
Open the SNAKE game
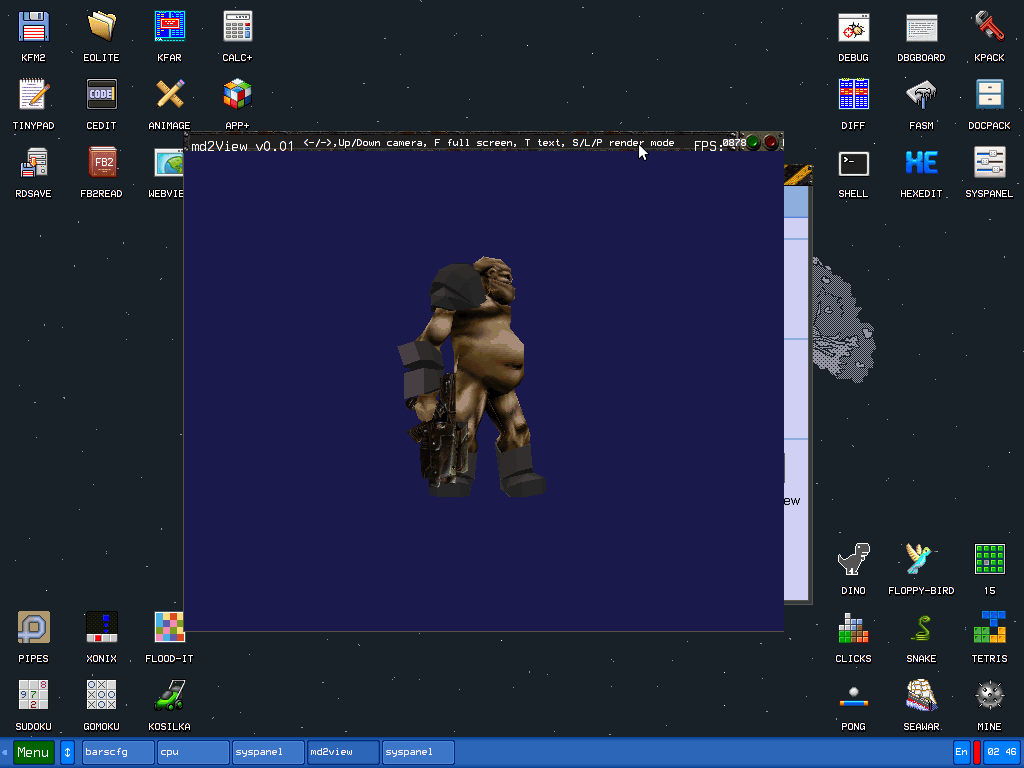click(x=921, y=629)
